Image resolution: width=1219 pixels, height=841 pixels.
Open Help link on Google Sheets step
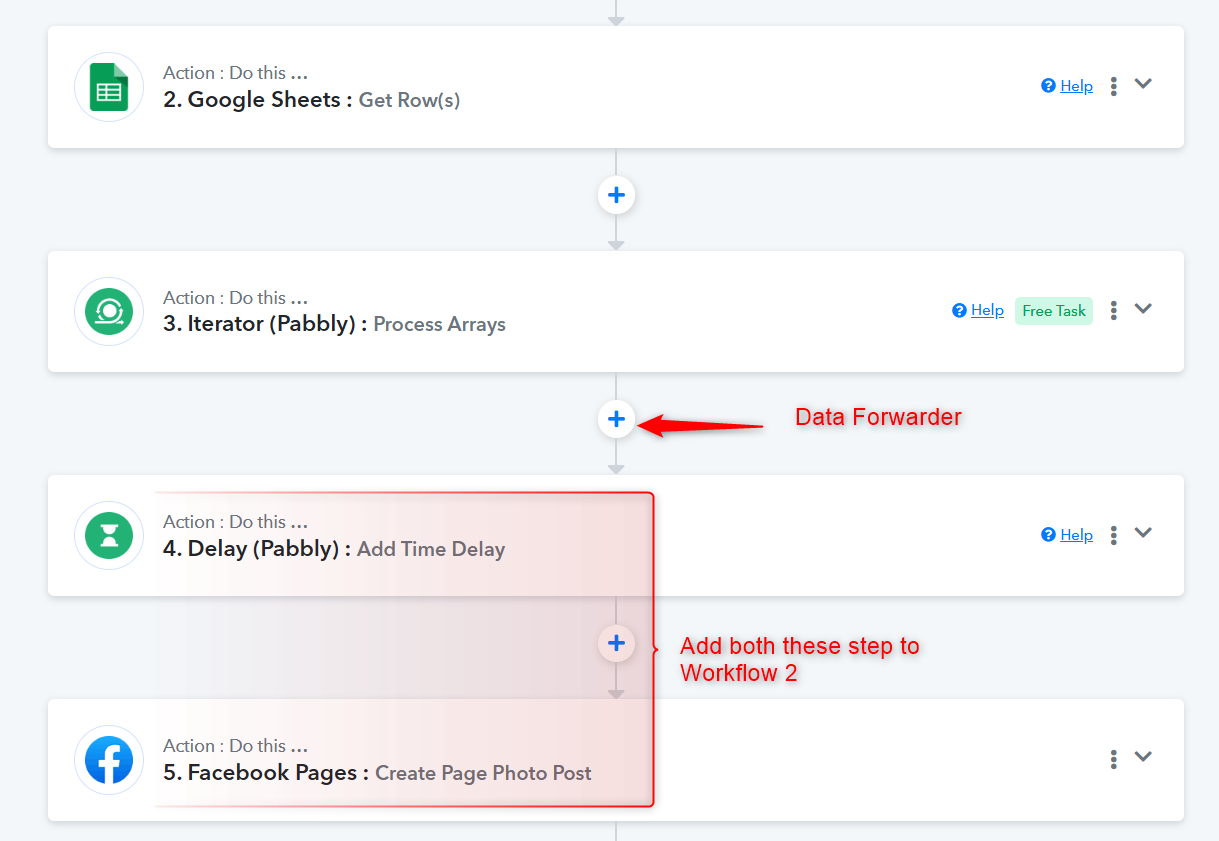pyautogui.click(x=1067, y=86)
